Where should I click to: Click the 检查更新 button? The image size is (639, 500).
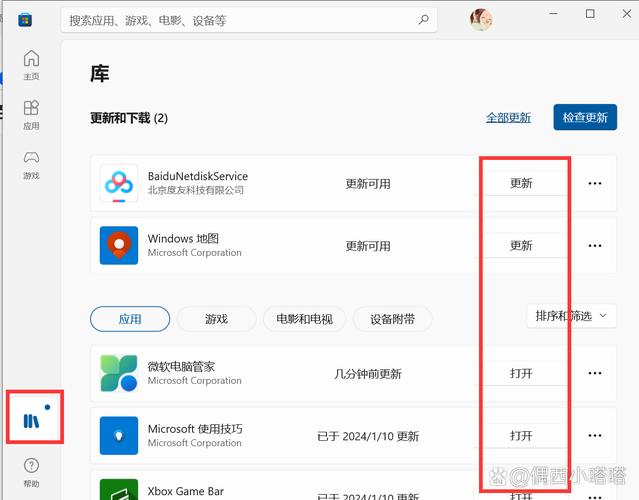(585, 117)
